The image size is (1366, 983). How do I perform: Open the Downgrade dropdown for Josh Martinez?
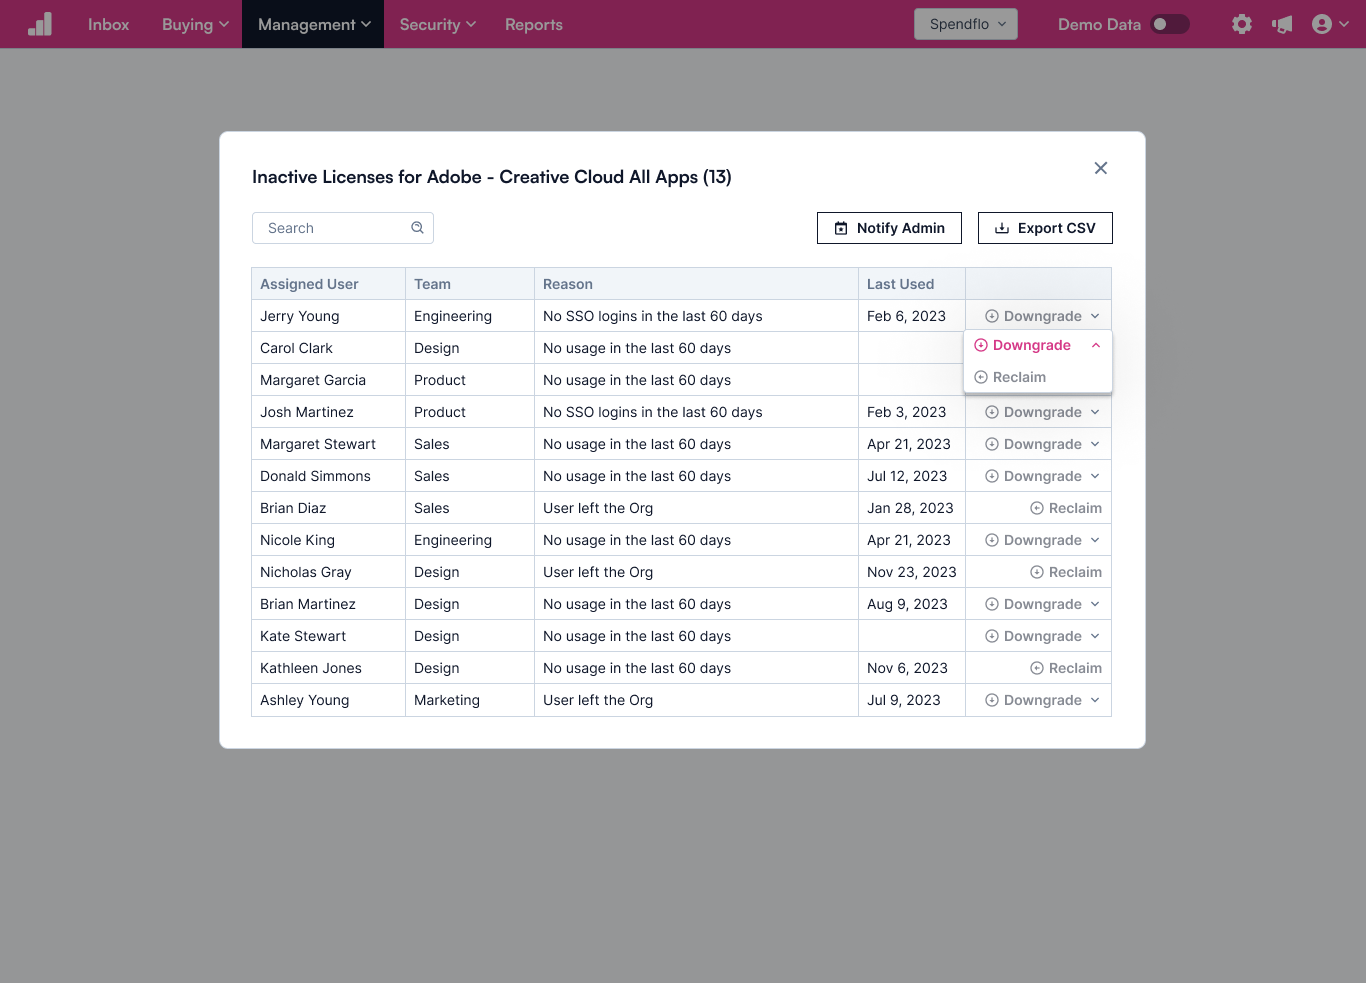click(x=1042, y=412)
